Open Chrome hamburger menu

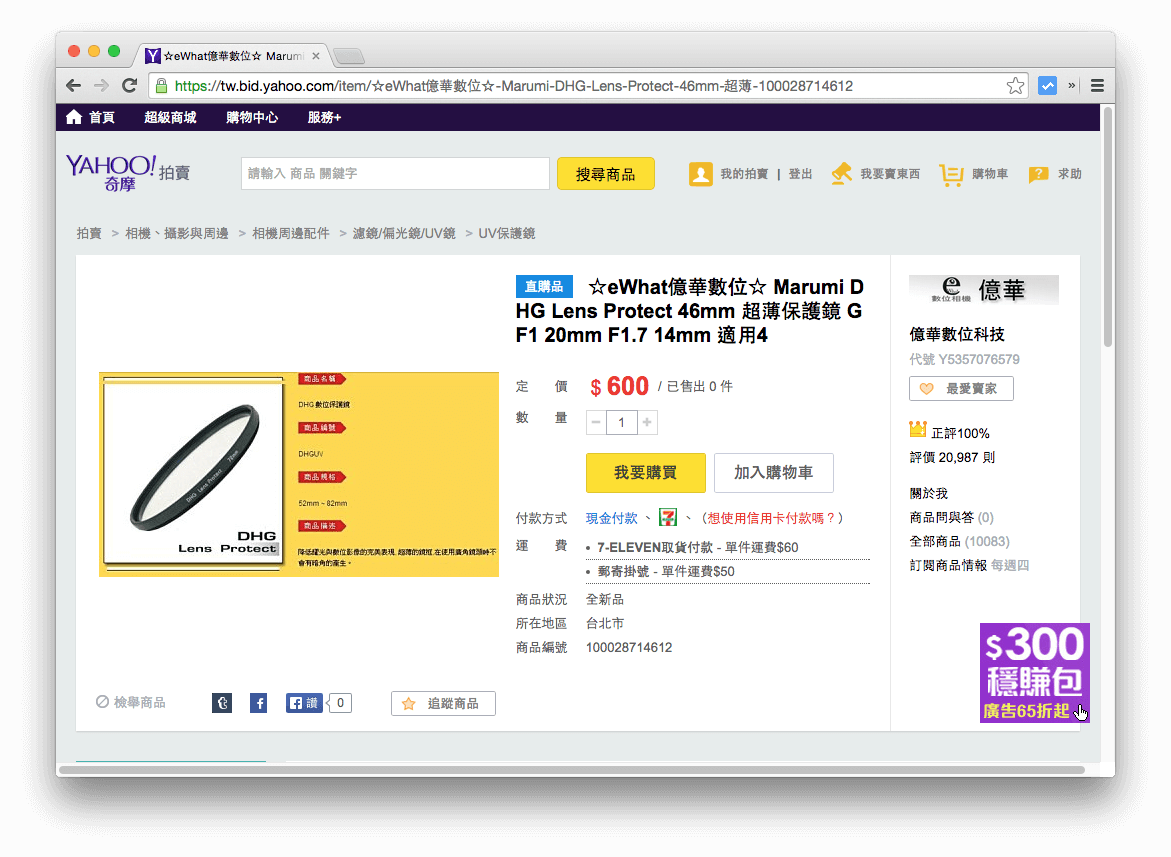pos(1097,86)
